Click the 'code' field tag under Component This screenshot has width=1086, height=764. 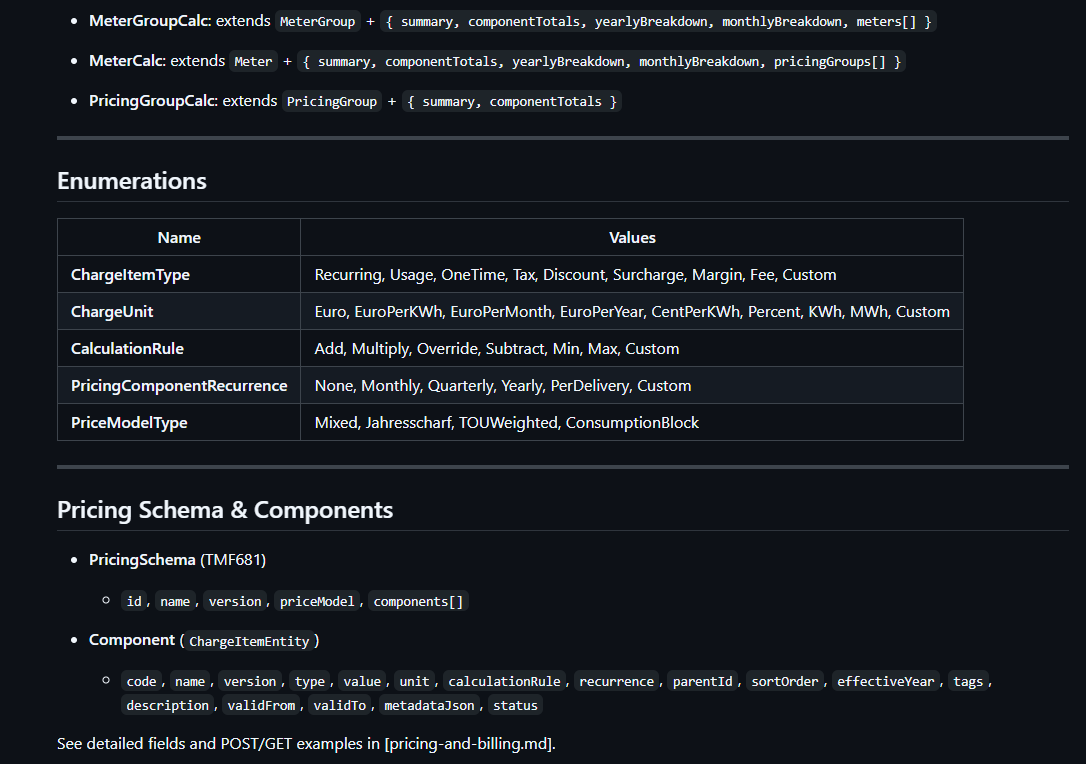(141, 682)
